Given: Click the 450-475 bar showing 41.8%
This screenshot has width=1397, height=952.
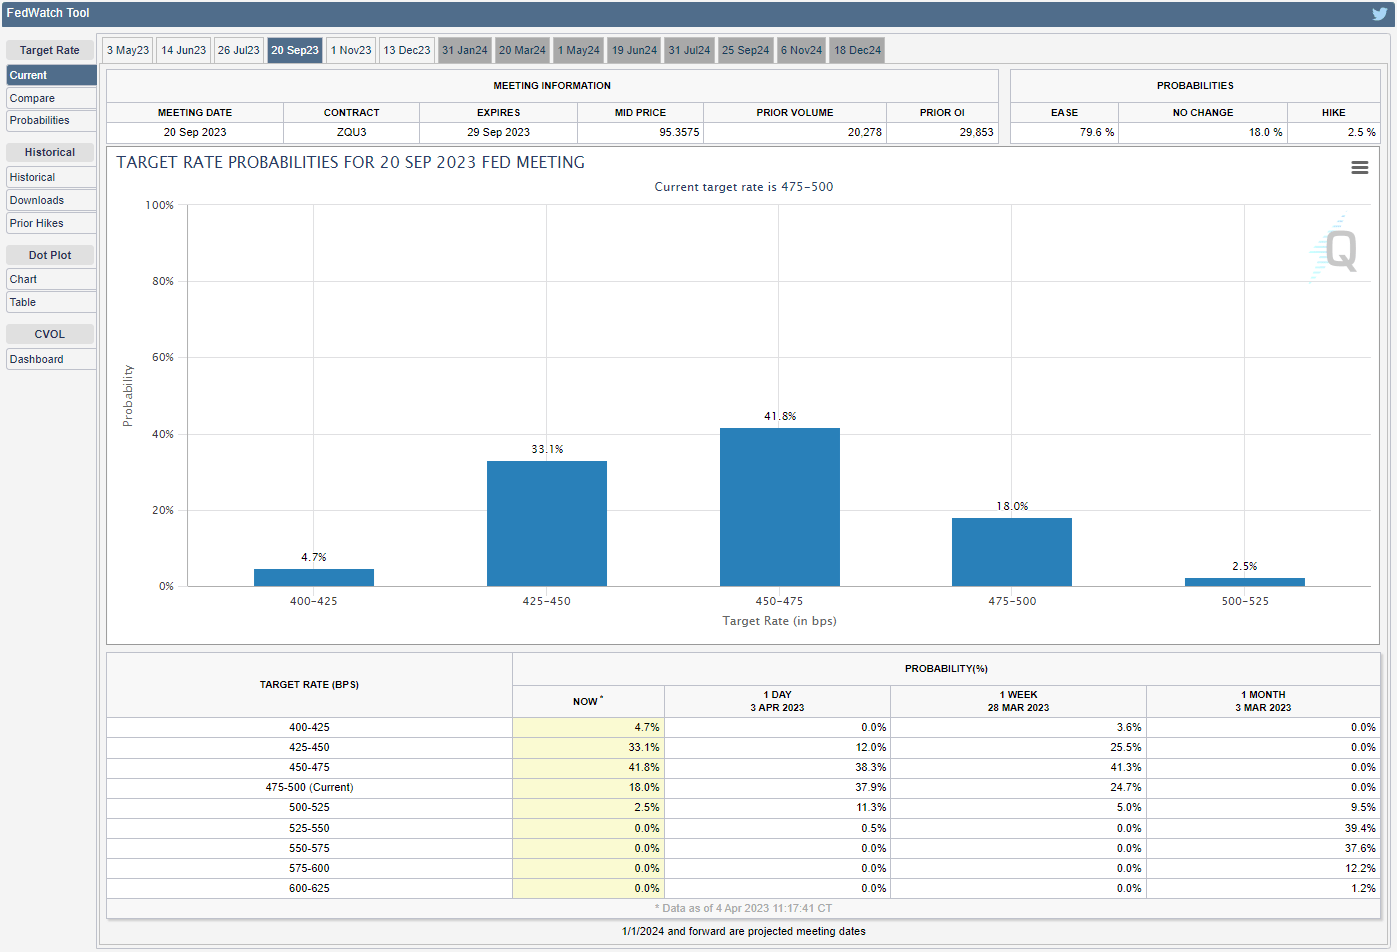Looking at the screenshot, I should (x=780, y=507).
